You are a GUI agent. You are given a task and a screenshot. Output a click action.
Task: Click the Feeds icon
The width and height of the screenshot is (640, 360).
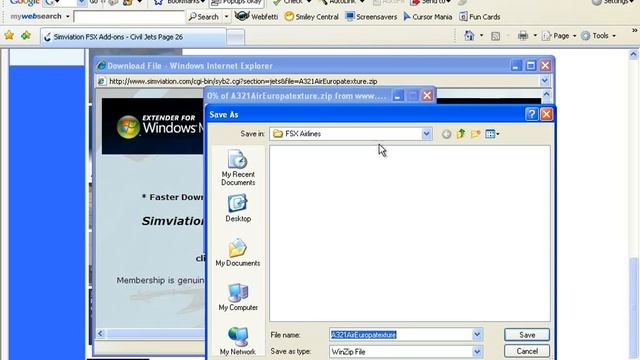click(496, 36)
